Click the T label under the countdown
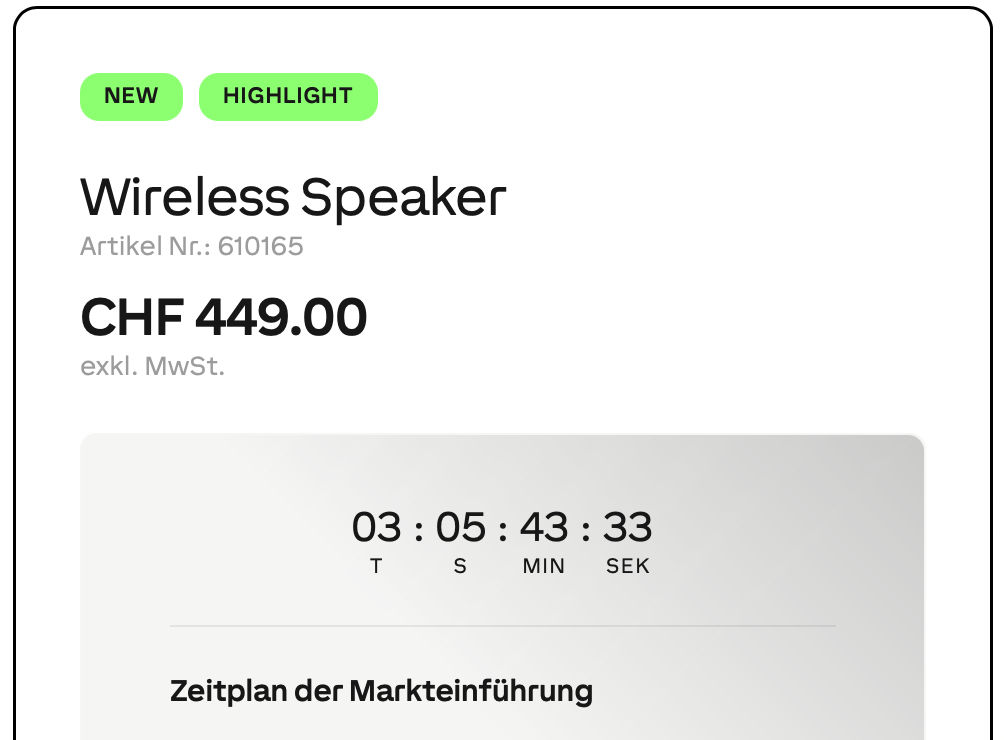1004x740 pixels. [x=376, y=566]
